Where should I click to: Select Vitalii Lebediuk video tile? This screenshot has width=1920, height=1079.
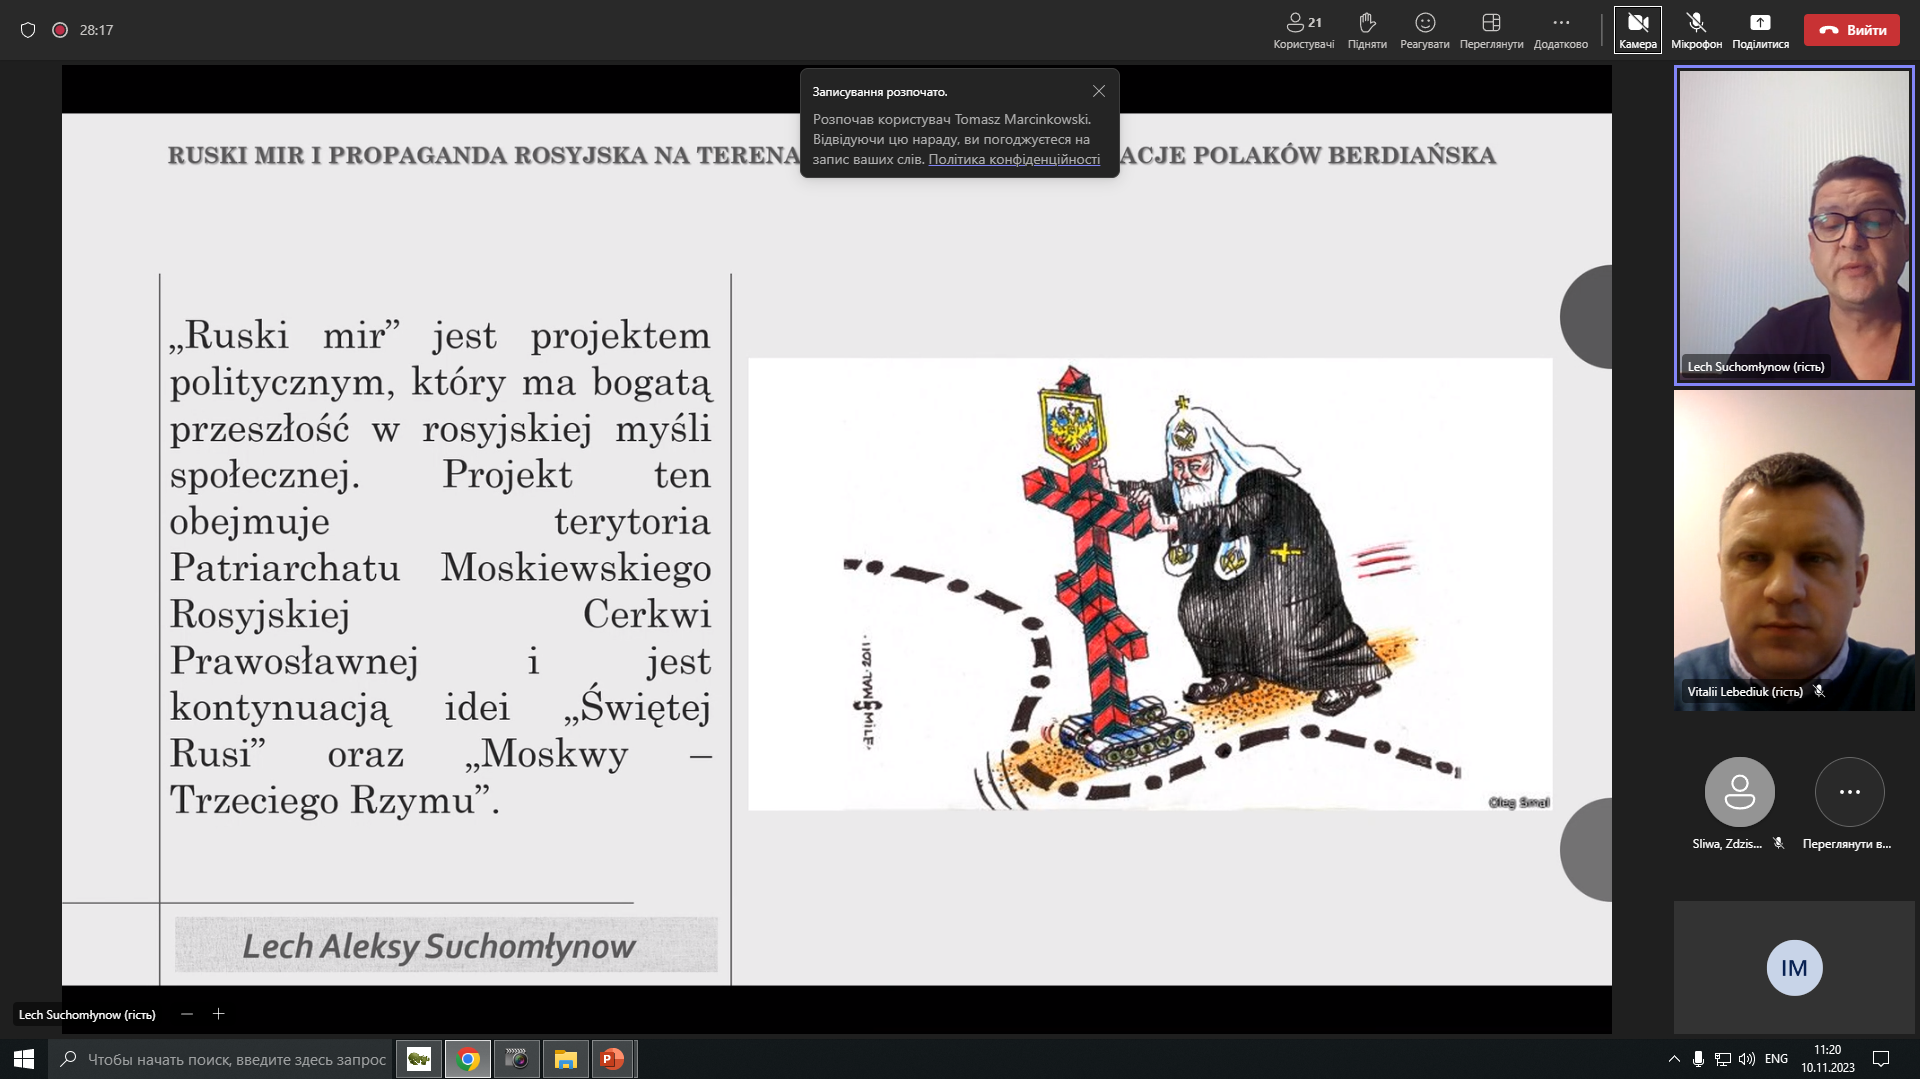(1794, 551)
